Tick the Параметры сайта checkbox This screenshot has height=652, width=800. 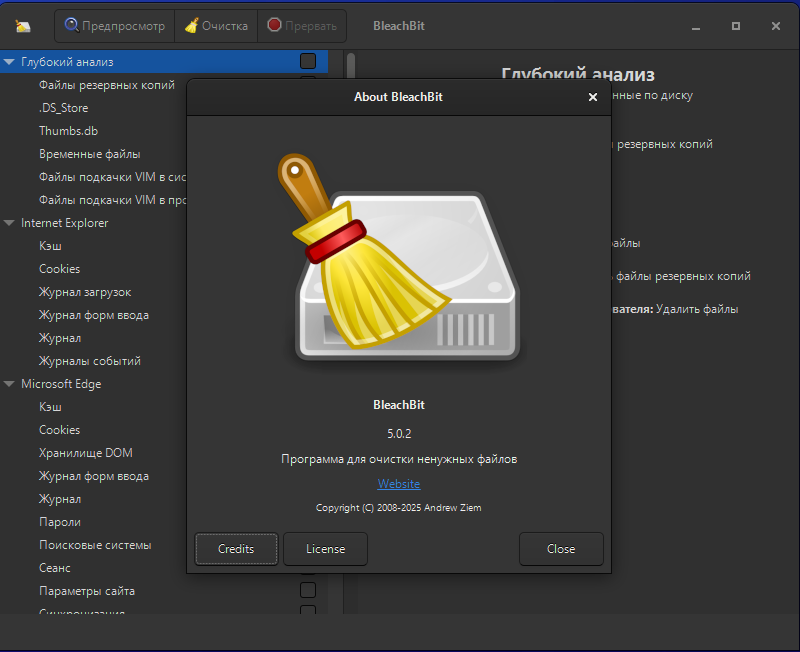pyautogui.click(x=308, y=590)
